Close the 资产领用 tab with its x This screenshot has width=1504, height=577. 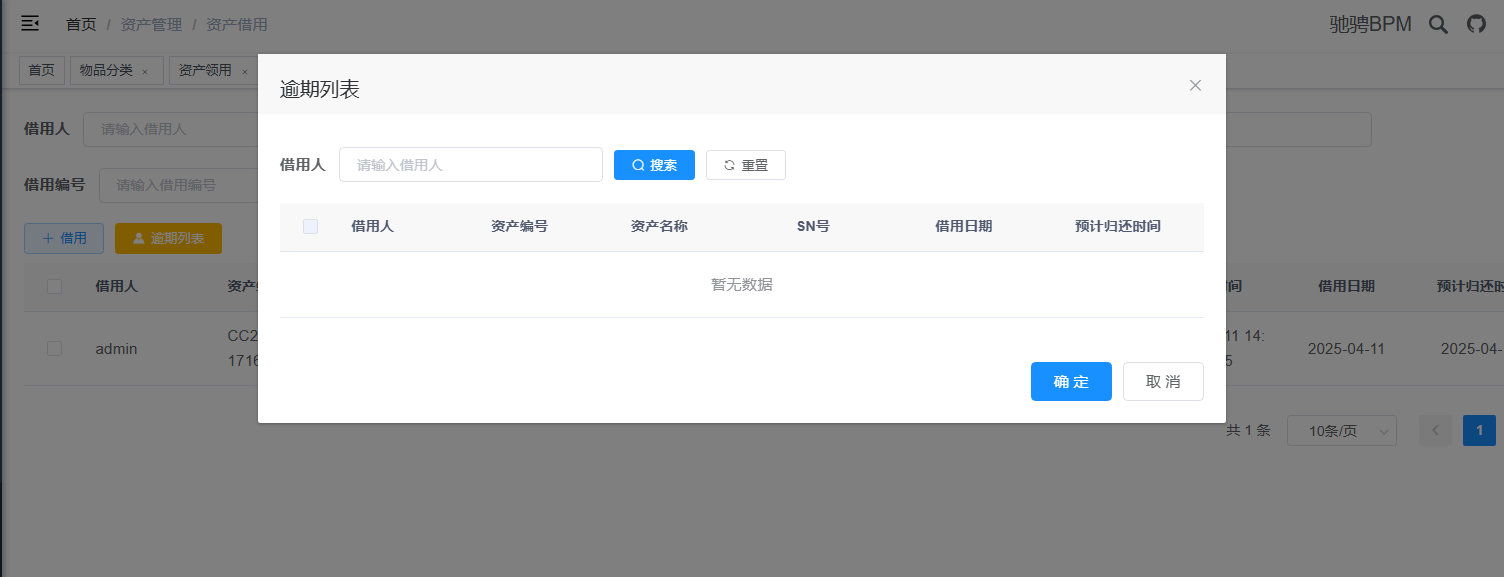point(244,71)
